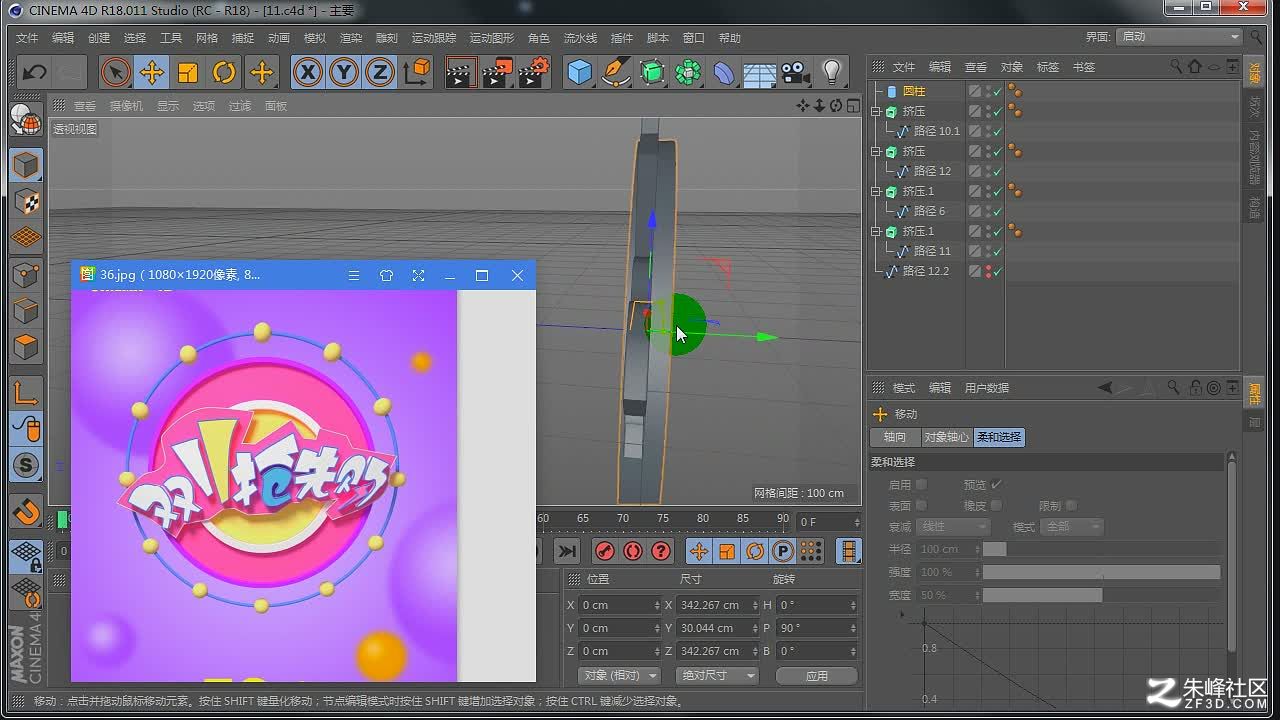Select 圆柱 object in object manager

pyautogui.click(x=914, y=91)
